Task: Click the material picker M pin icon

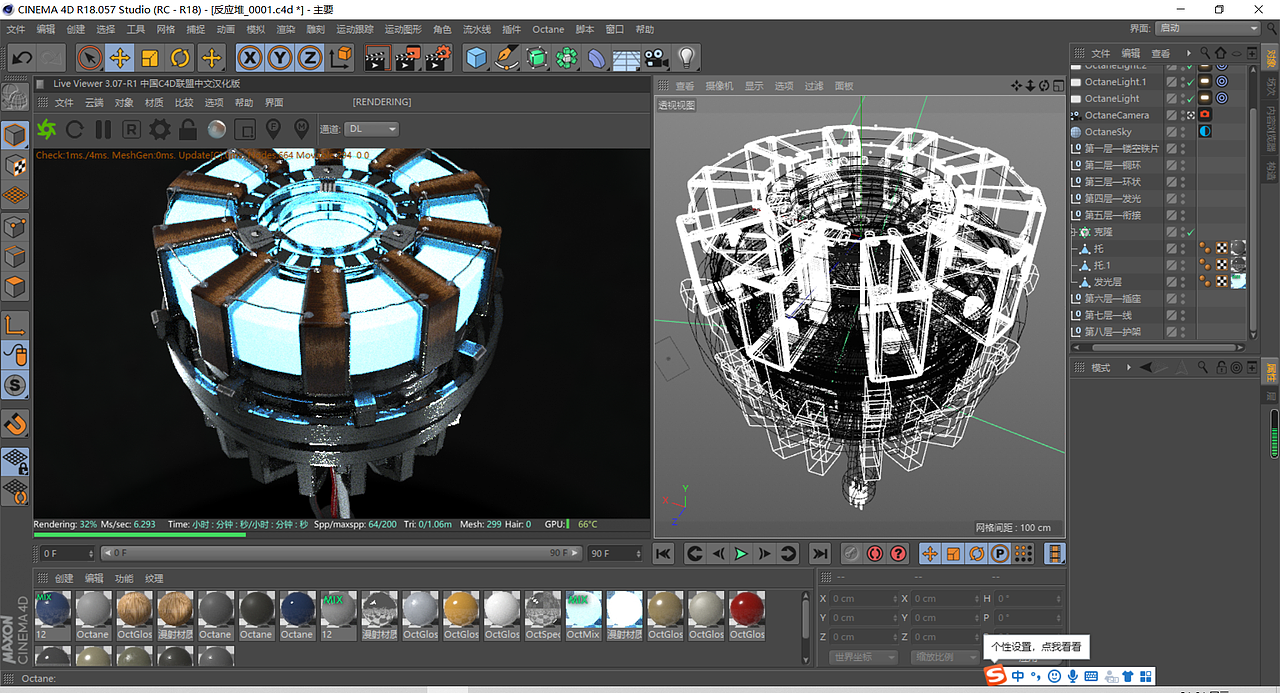Action: point(301,129)
